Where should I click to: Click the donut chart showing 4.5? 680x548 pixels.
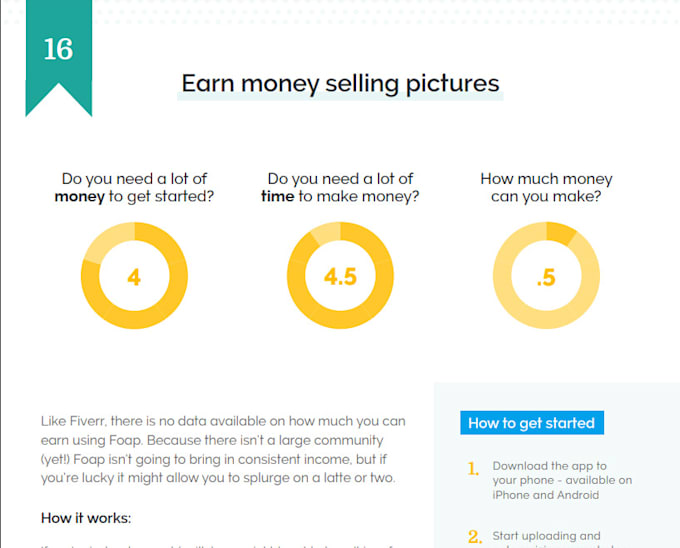click(x=340, y=276)
